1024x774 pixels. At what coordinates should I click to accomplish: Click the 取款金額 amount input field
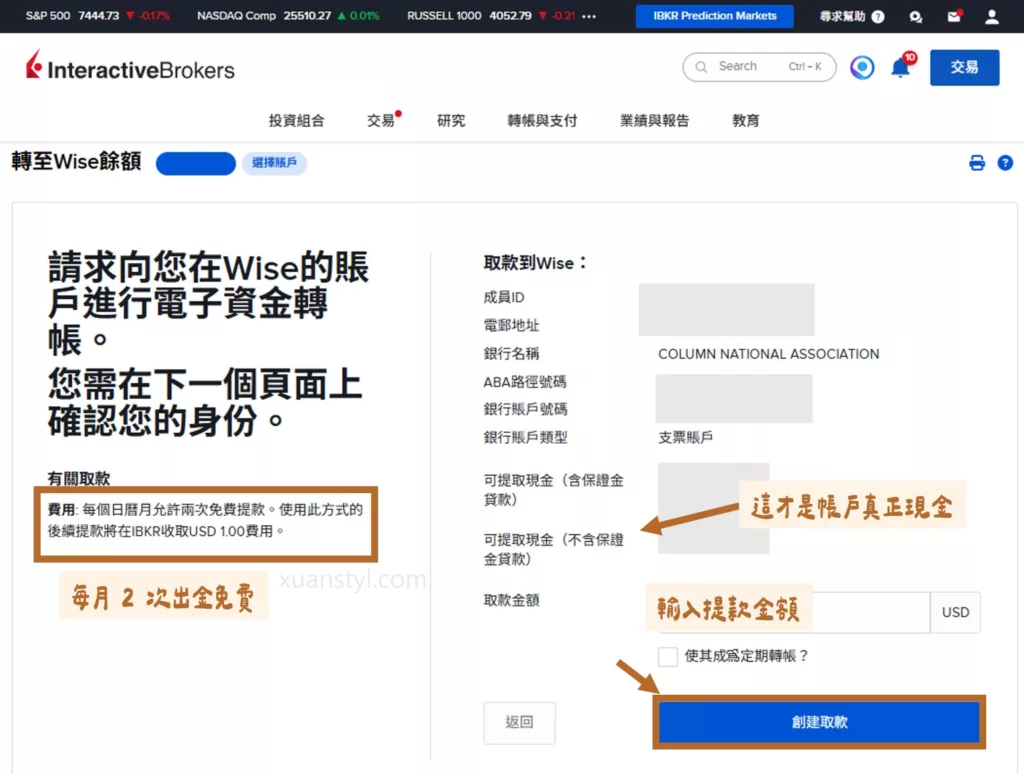coord(793,612)
